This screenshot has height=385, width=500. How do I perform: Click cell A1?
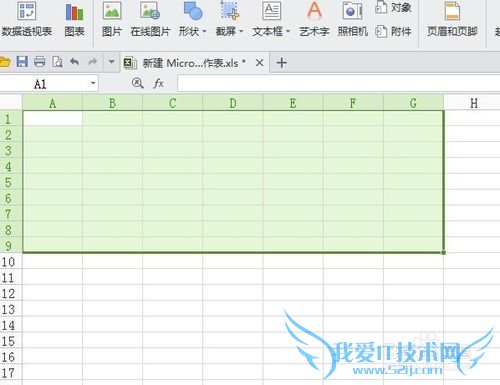pyautogui.click(x=53, y=119)
